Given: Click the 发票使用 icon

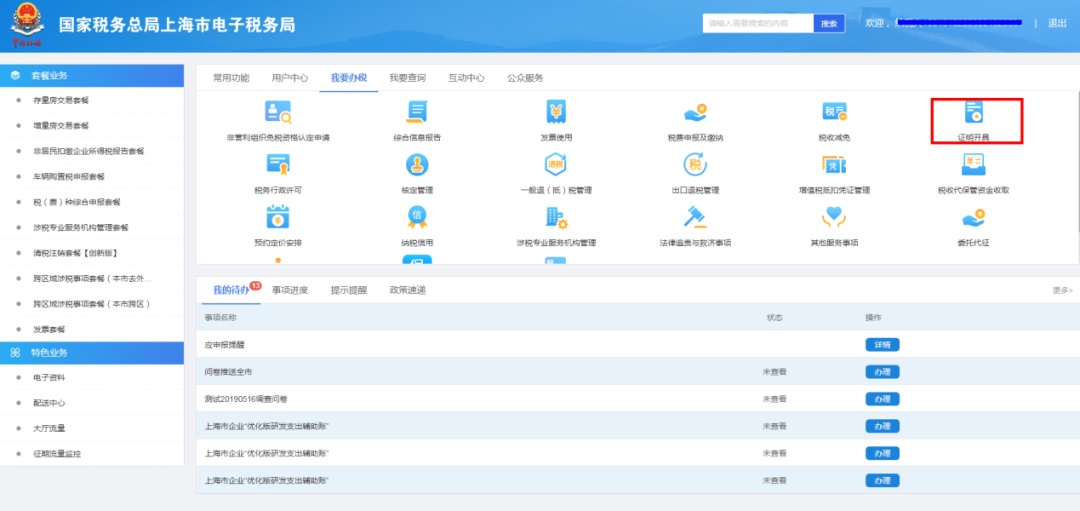Looking at the screenshot, I should click(556, 113).
